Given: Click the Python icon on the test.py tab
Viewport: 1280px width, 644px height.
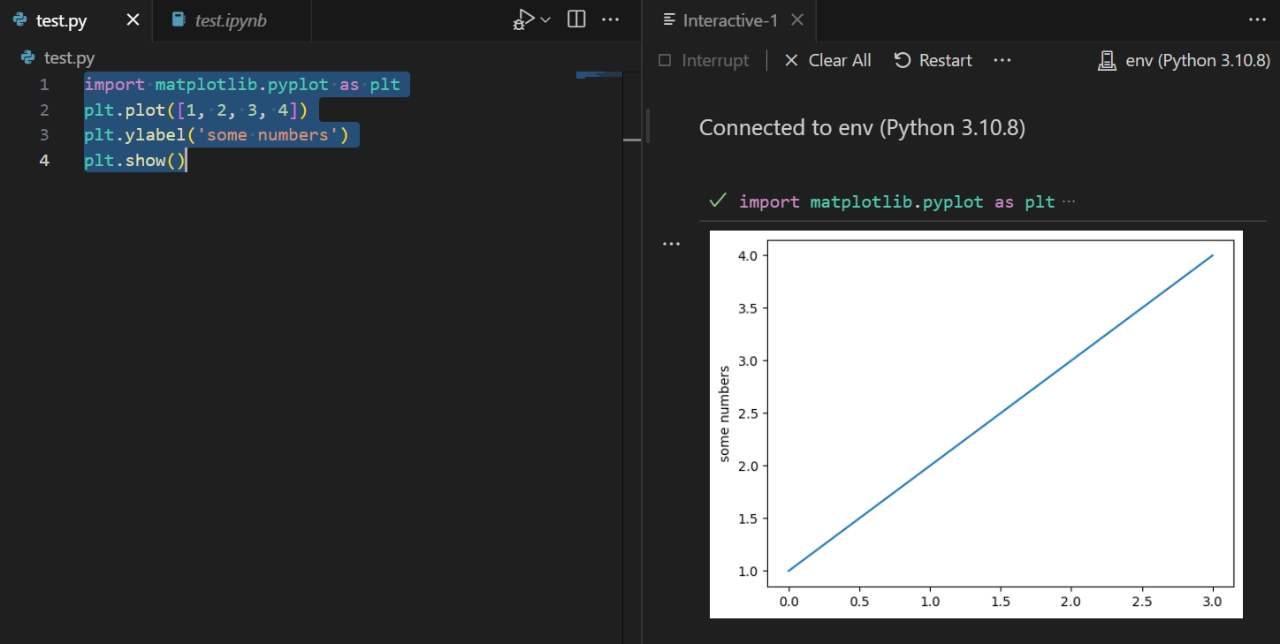Looking at the screenshot, I should 20,19.
